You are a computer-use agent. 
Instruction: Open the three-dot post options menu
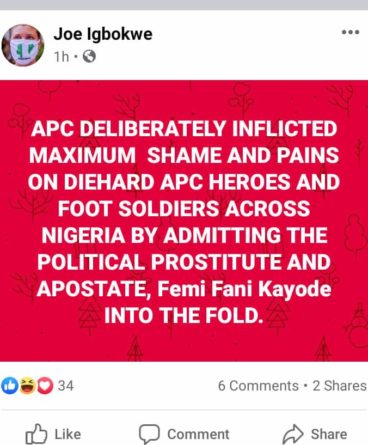pos(350,32)
